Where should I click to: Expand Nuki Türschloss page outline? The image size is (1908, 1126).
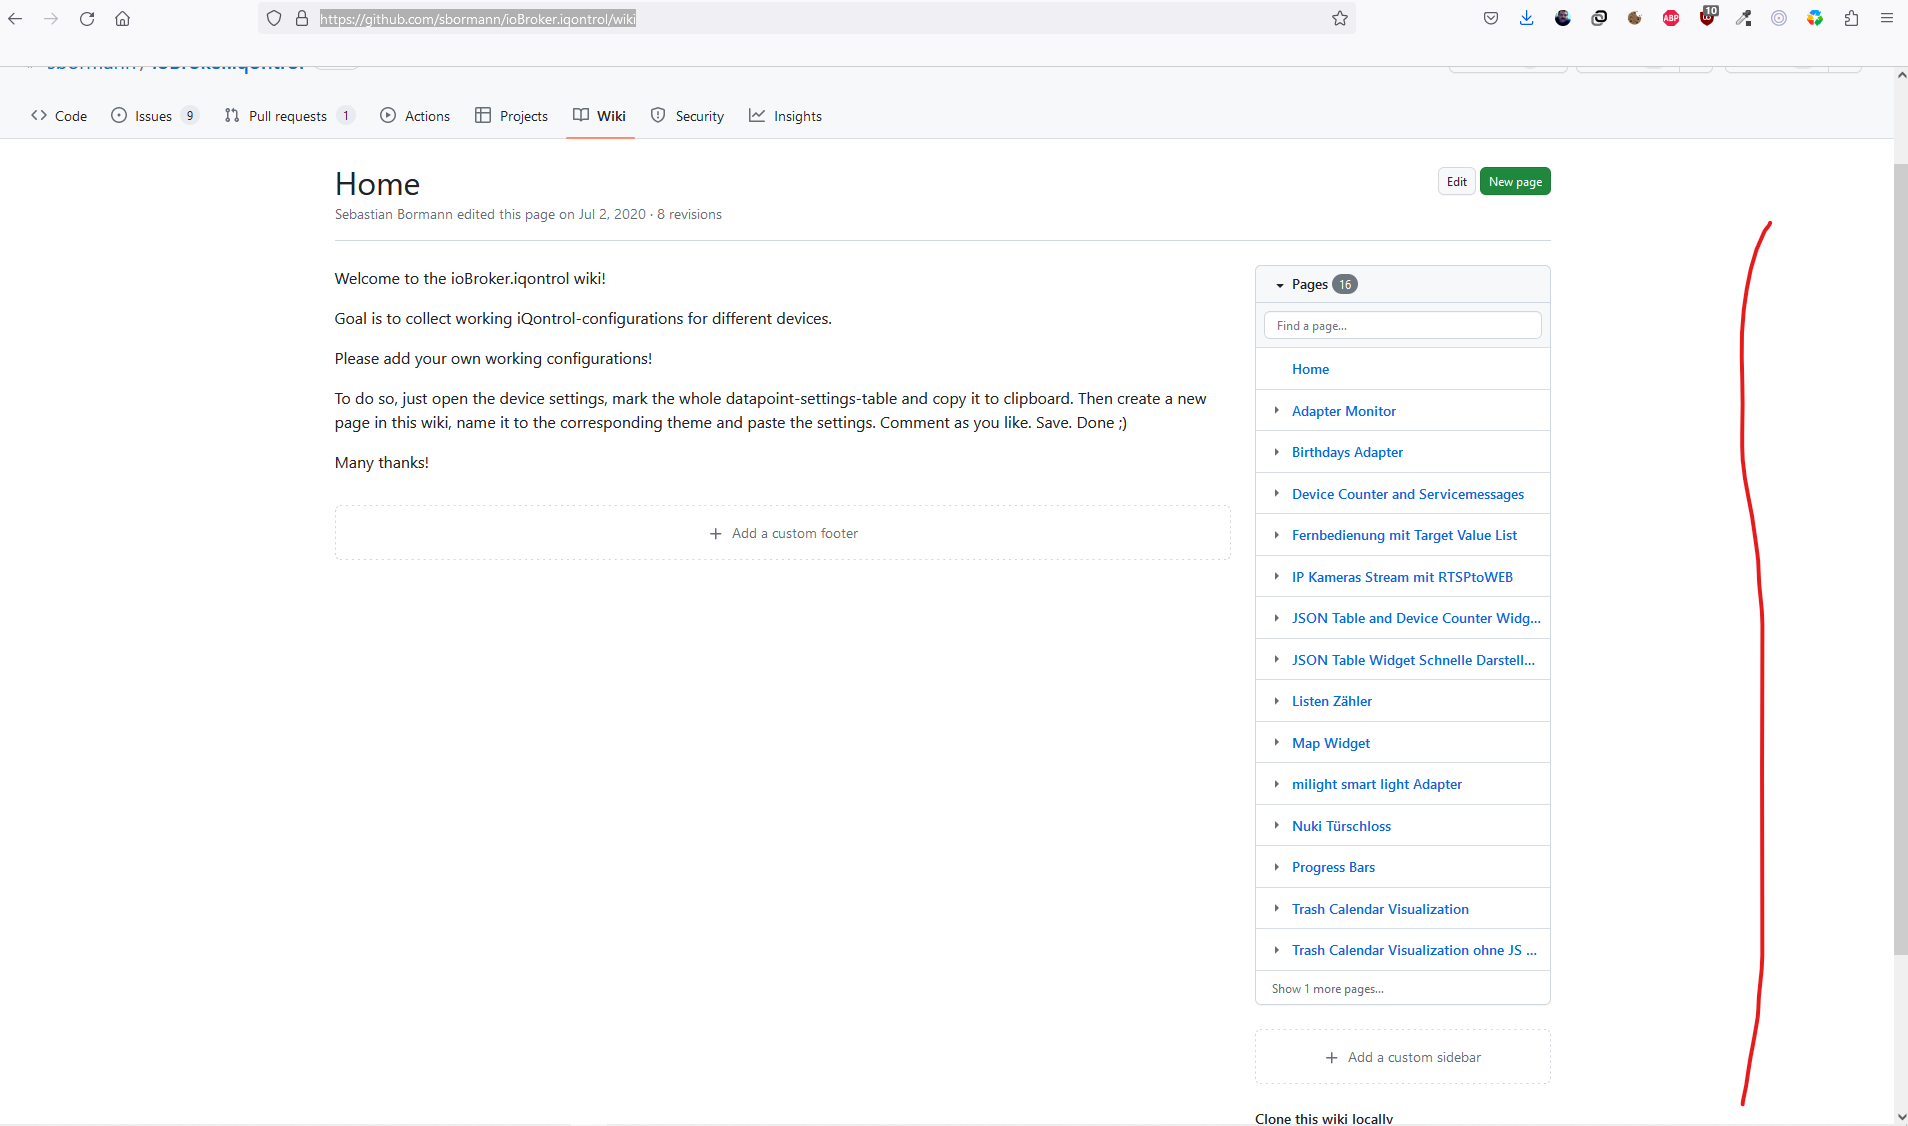[x=1277, y=825]
